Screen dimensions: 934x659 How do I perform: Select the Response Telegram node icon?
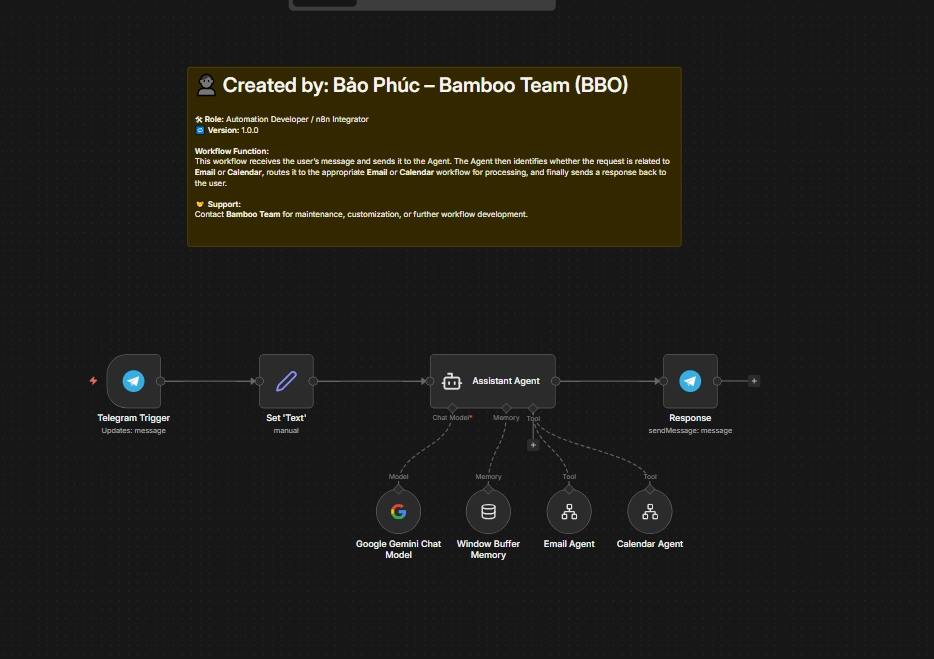(x=690, y=381)
